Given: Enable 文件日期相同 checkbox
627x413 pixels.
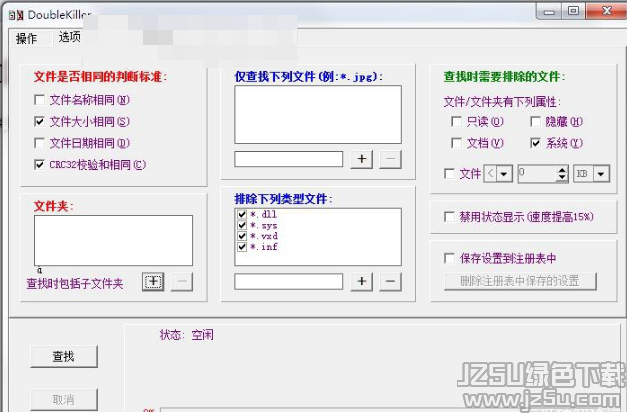Looking at the screenshot, I should (39, 143).
